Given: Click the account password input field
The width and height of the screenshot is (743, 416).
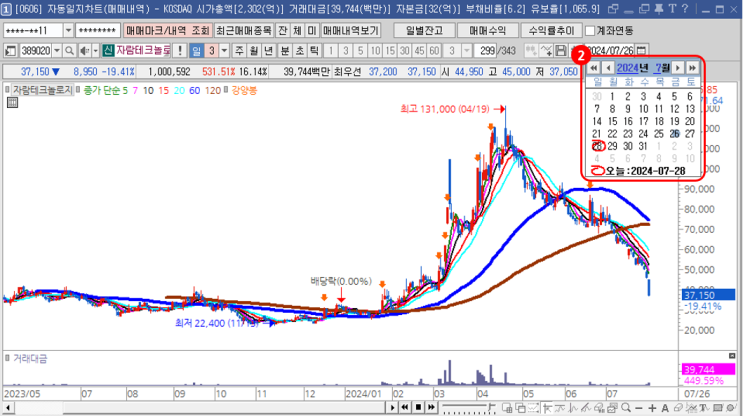Looking at the screenshot, I should (98, 30).
